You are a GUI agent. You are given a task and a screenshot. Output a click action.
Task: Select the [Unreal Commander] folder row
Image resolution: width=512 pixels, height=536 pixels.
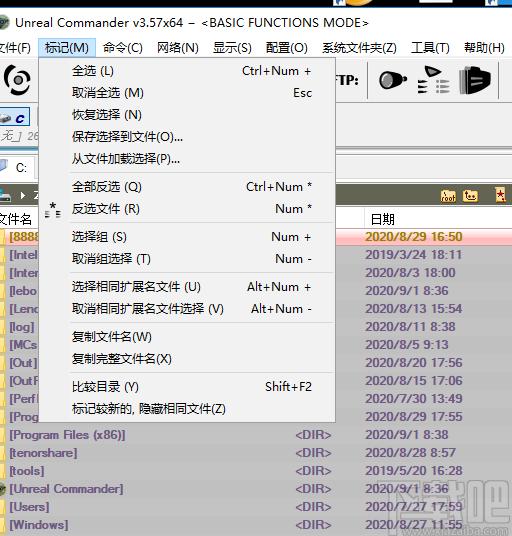256,489
